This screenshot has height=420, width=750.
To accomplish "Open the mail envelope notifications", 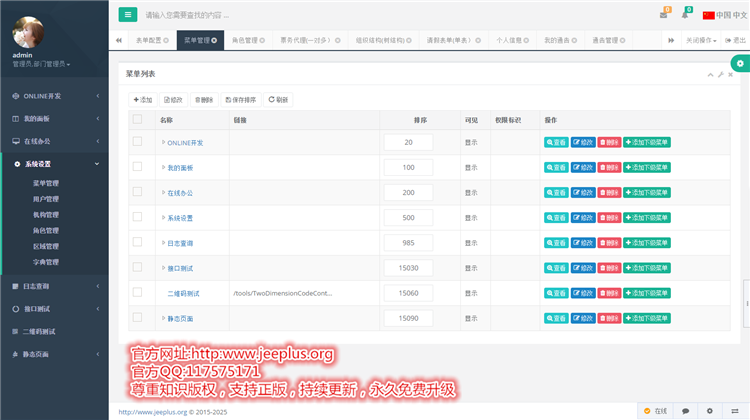I will coord(664,15).
